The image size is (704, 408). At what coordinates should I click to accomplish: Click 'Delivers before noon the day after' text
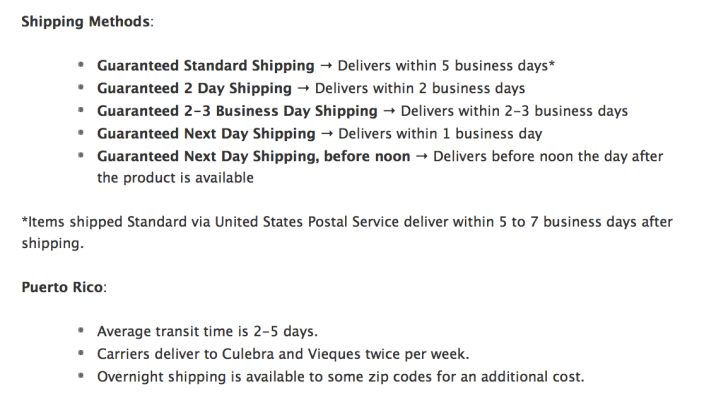[x=549, y=156]
